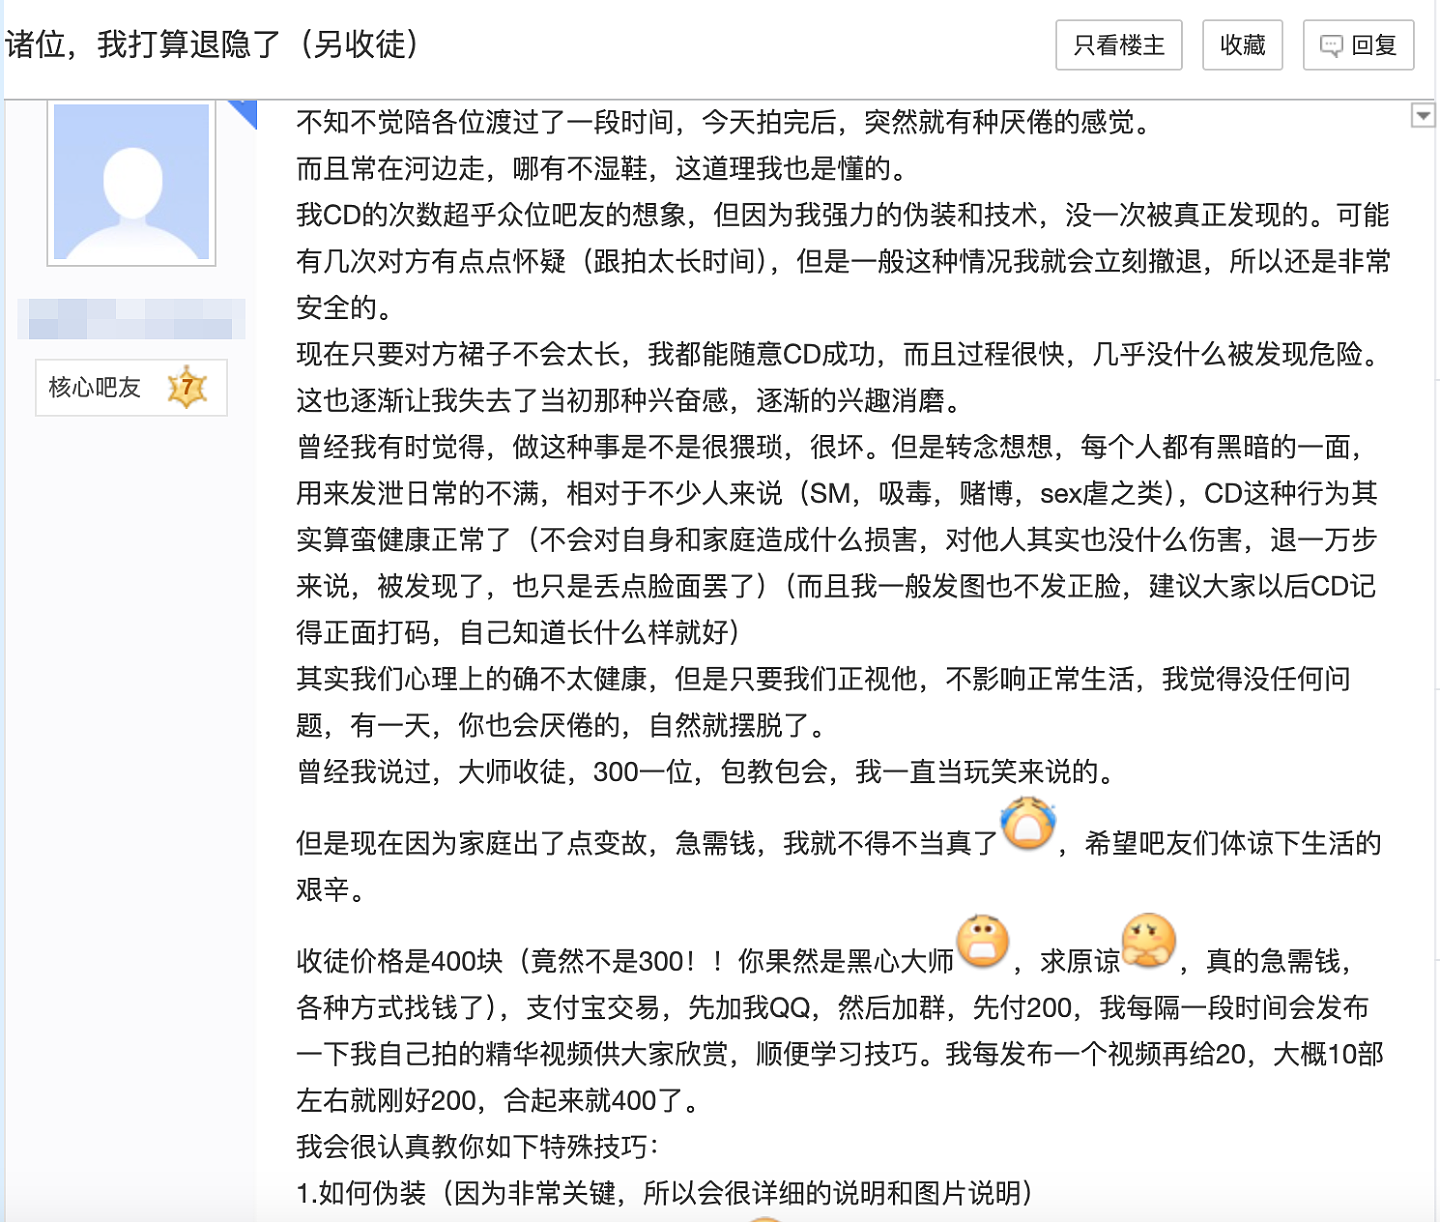Click the gritting-teeth emoticon after 黑心大师
This screenshot has width=1440, height=1222.
click(983, 941)
